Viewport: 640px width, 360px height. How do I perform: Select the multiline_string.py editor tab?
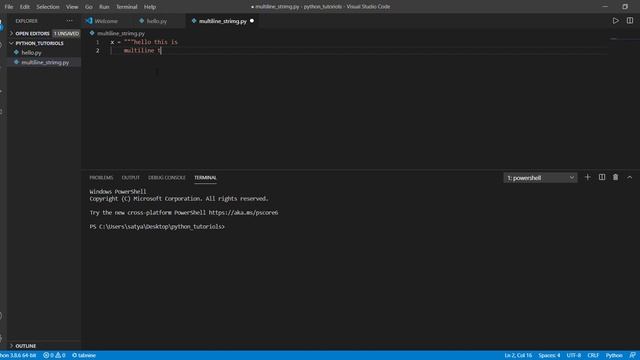pyautogui.click(x=222, y=21)
